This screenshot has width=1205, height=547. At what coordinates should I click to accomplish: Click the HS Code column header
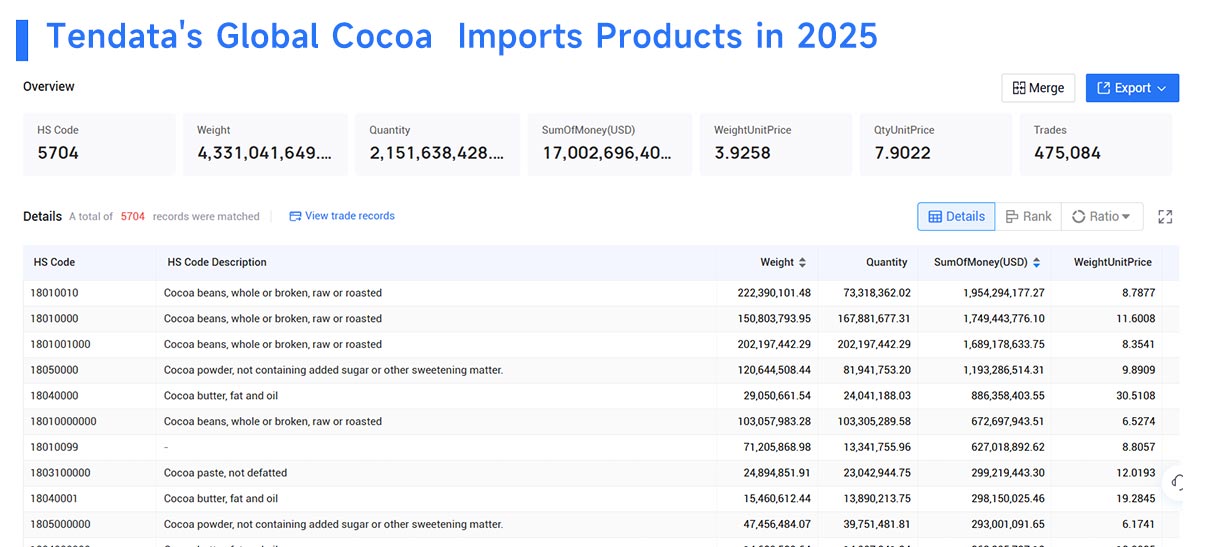[54, 262]
